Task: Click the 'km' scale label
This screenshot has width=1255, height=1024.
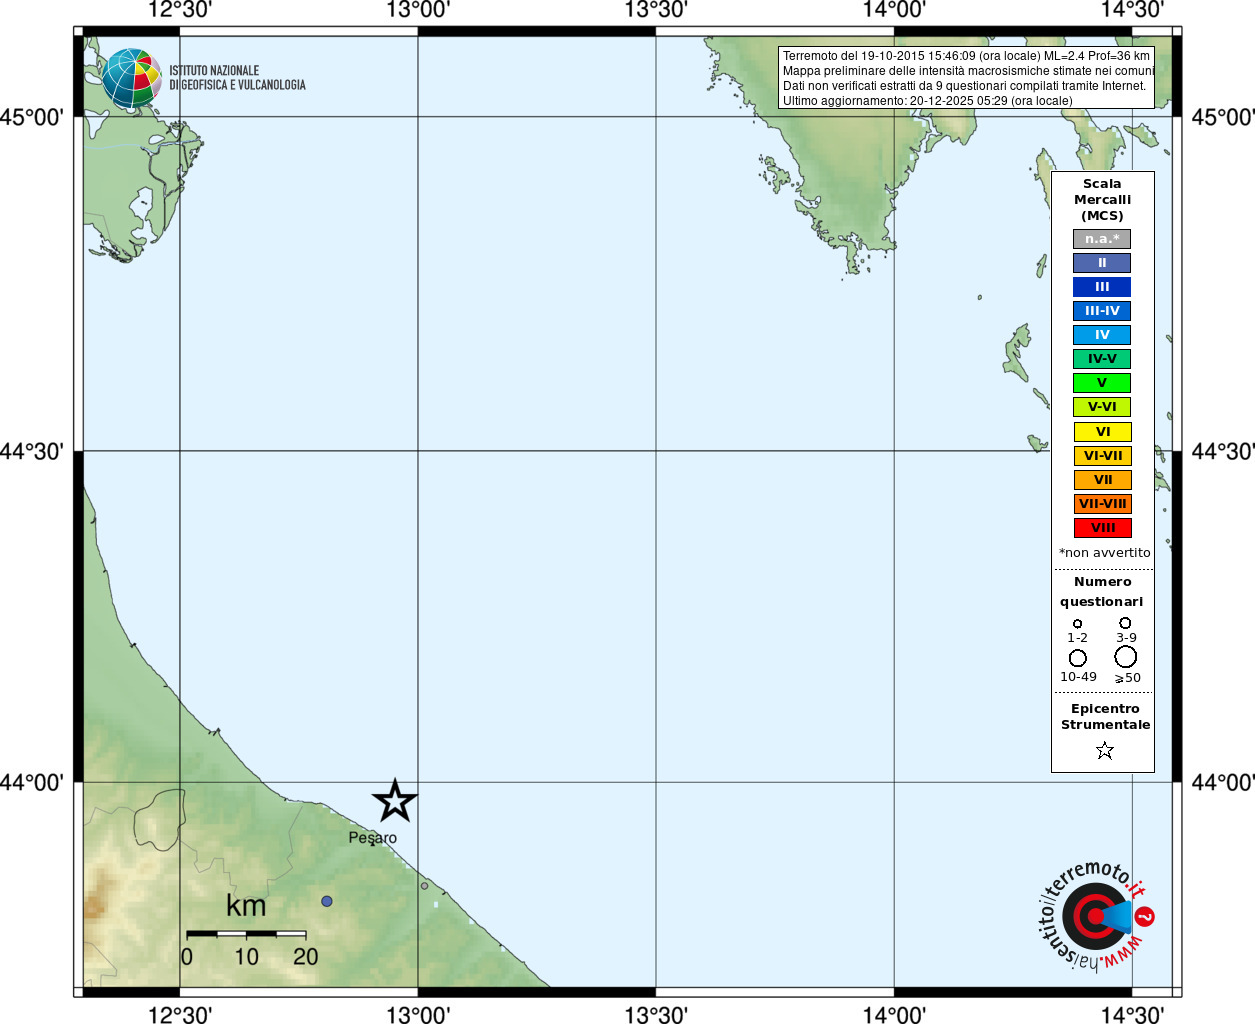Action: click(x=246, y=906)
